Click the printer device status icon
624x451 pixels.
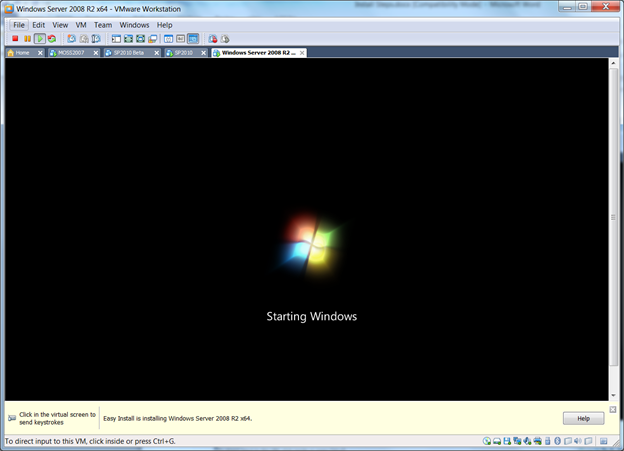[538, 441]
